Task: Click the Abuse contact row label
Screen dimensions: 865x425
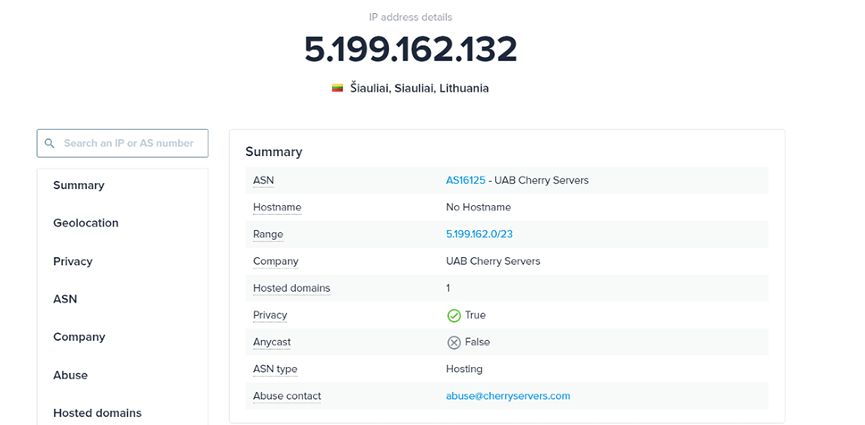Action: (287, 396)
